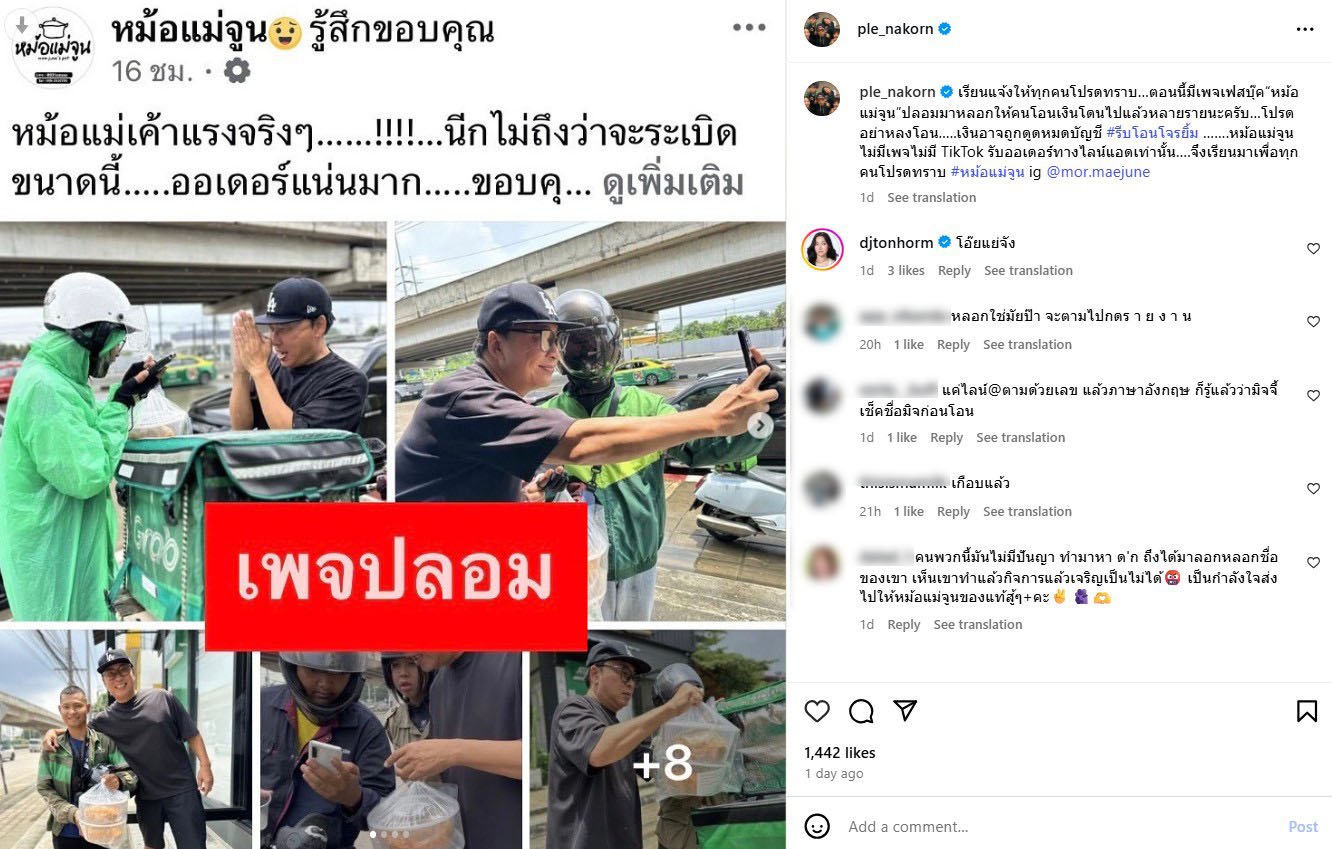Reply to djtonhorm's comment
This screenshot has width=1332, height=849.
click(954, 271)
